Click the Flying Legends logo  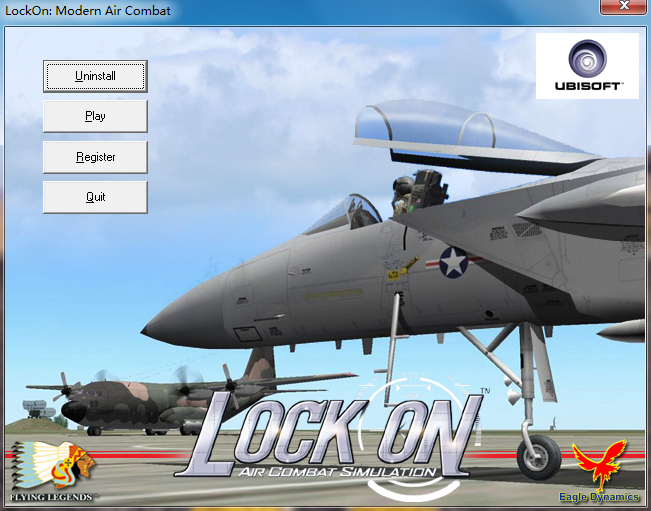[x=52, y=471]
